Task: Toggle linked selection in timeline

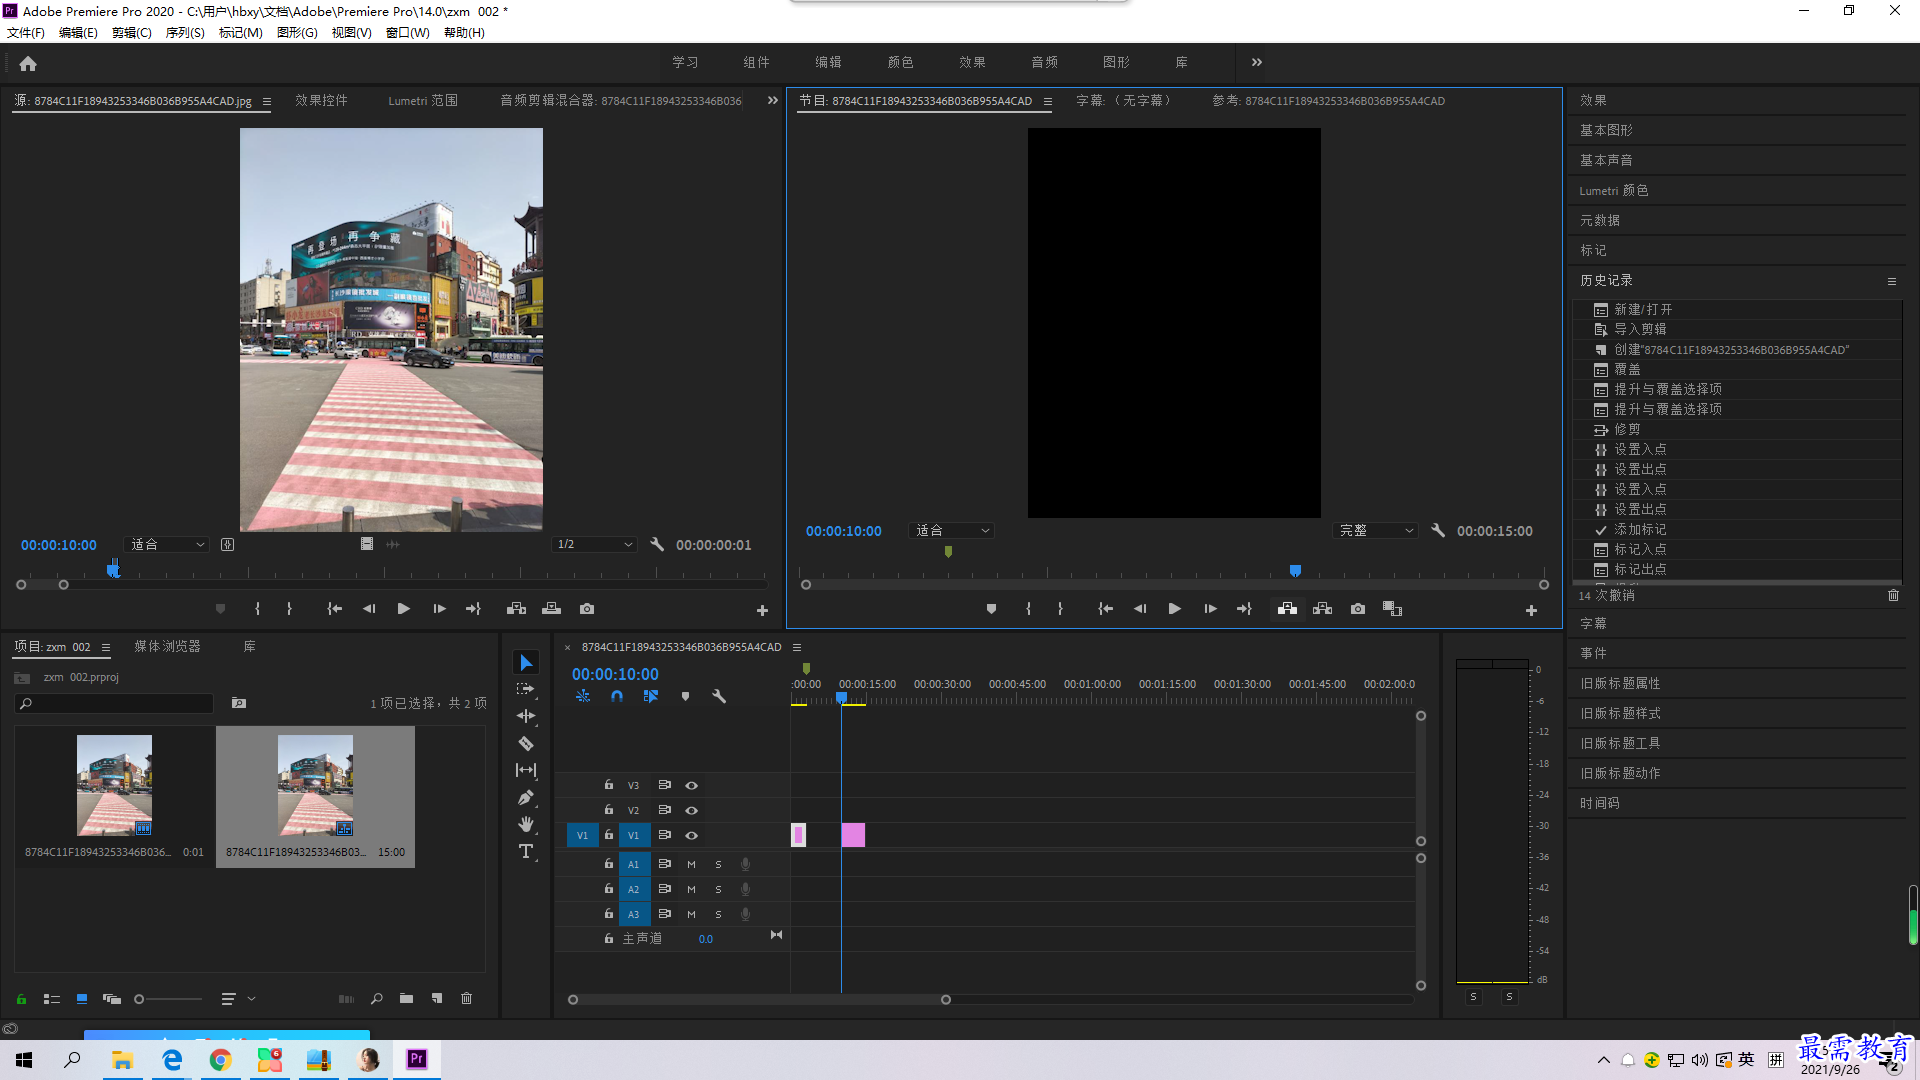Action: click(x=651, y=696)
